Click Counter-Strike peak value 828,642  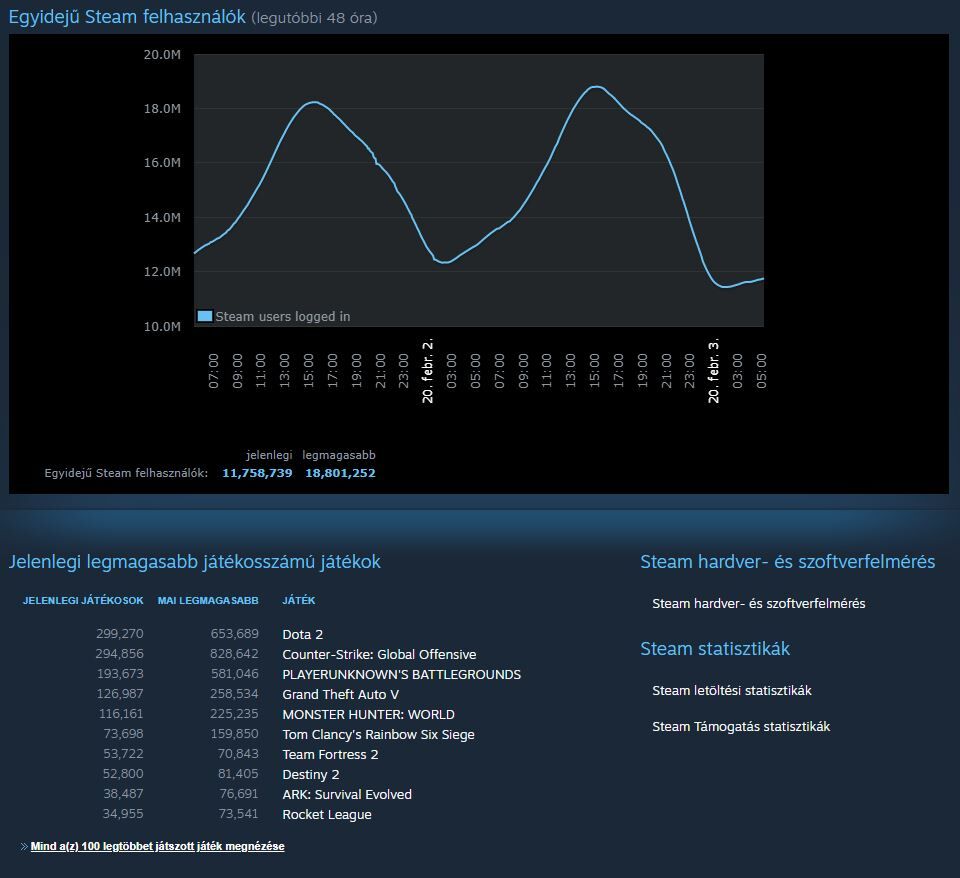tap(234, 654)
